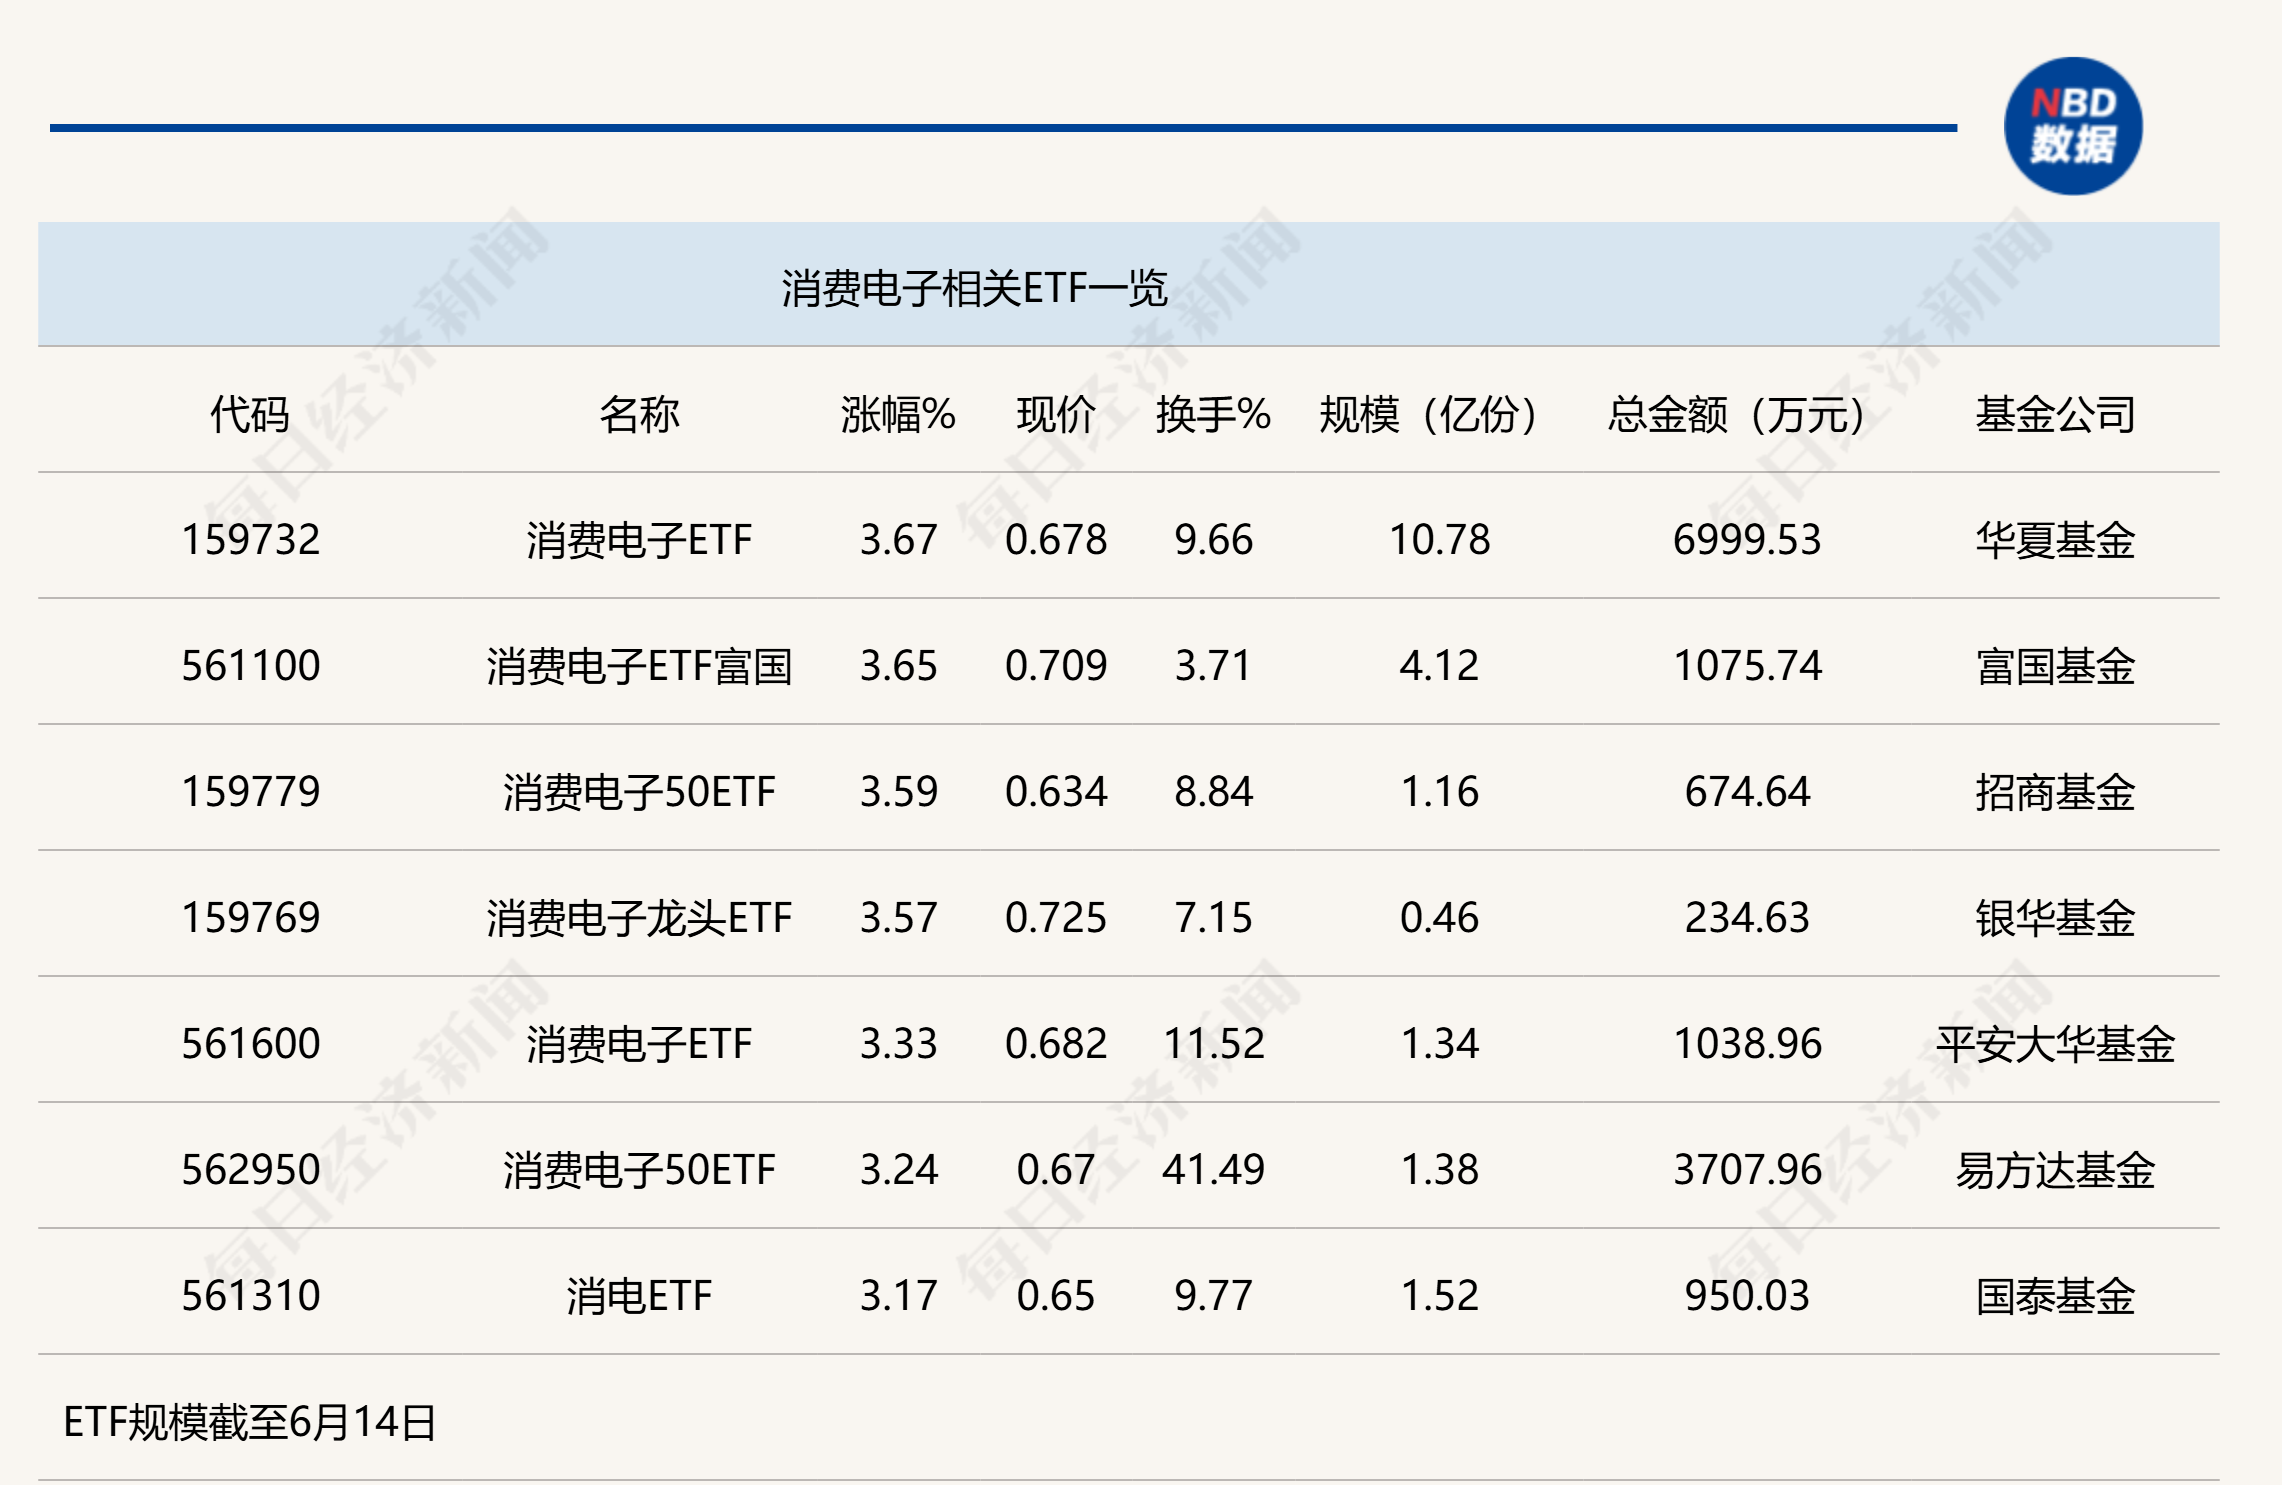
Task: Click the 41.49 turnover value
Action: 1212,1170
